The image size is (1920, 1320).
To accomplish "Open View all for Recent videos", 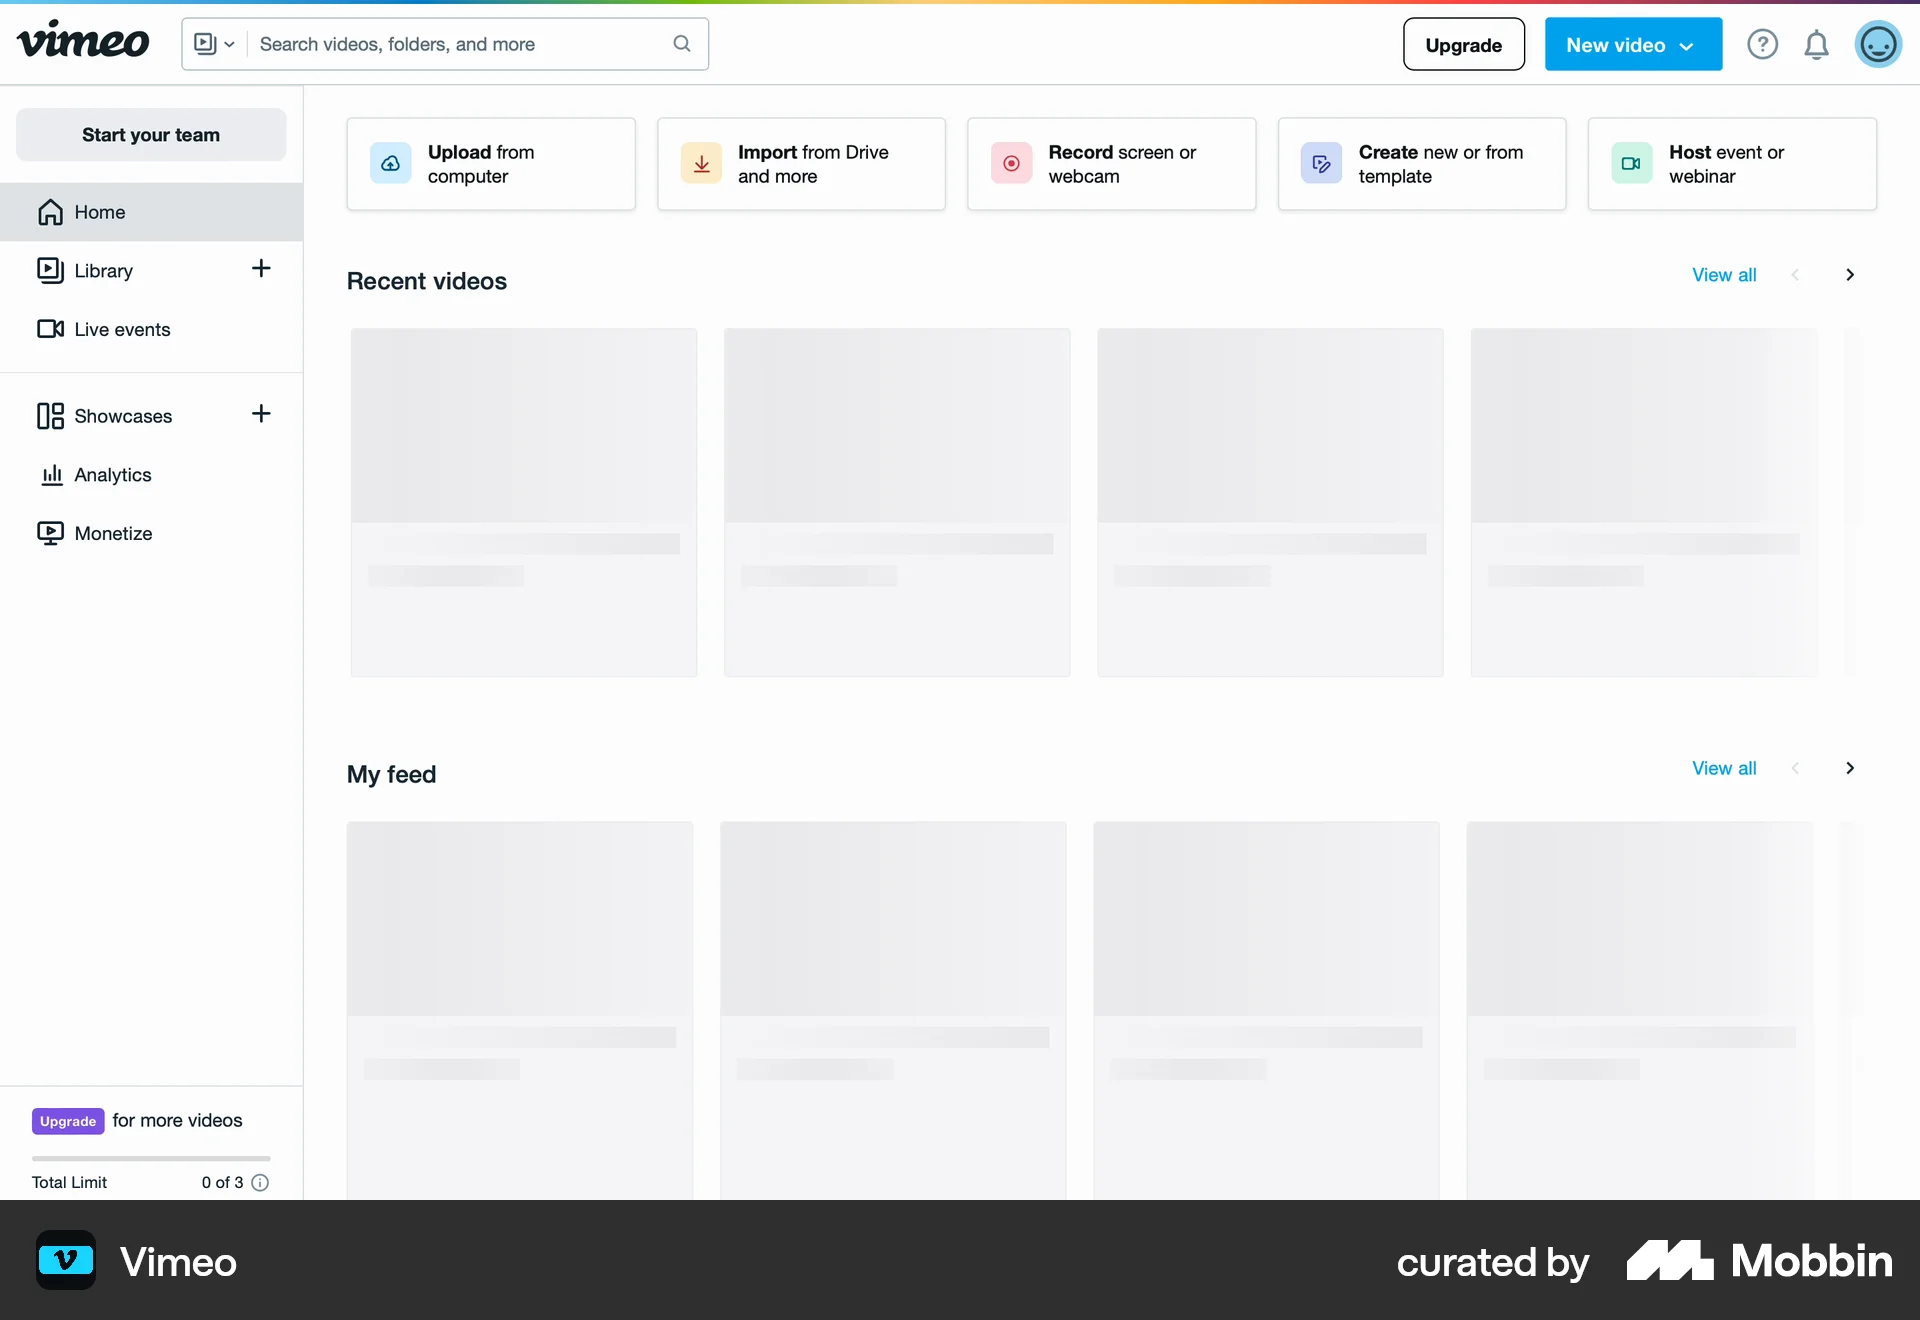I will pos(1723,274).
